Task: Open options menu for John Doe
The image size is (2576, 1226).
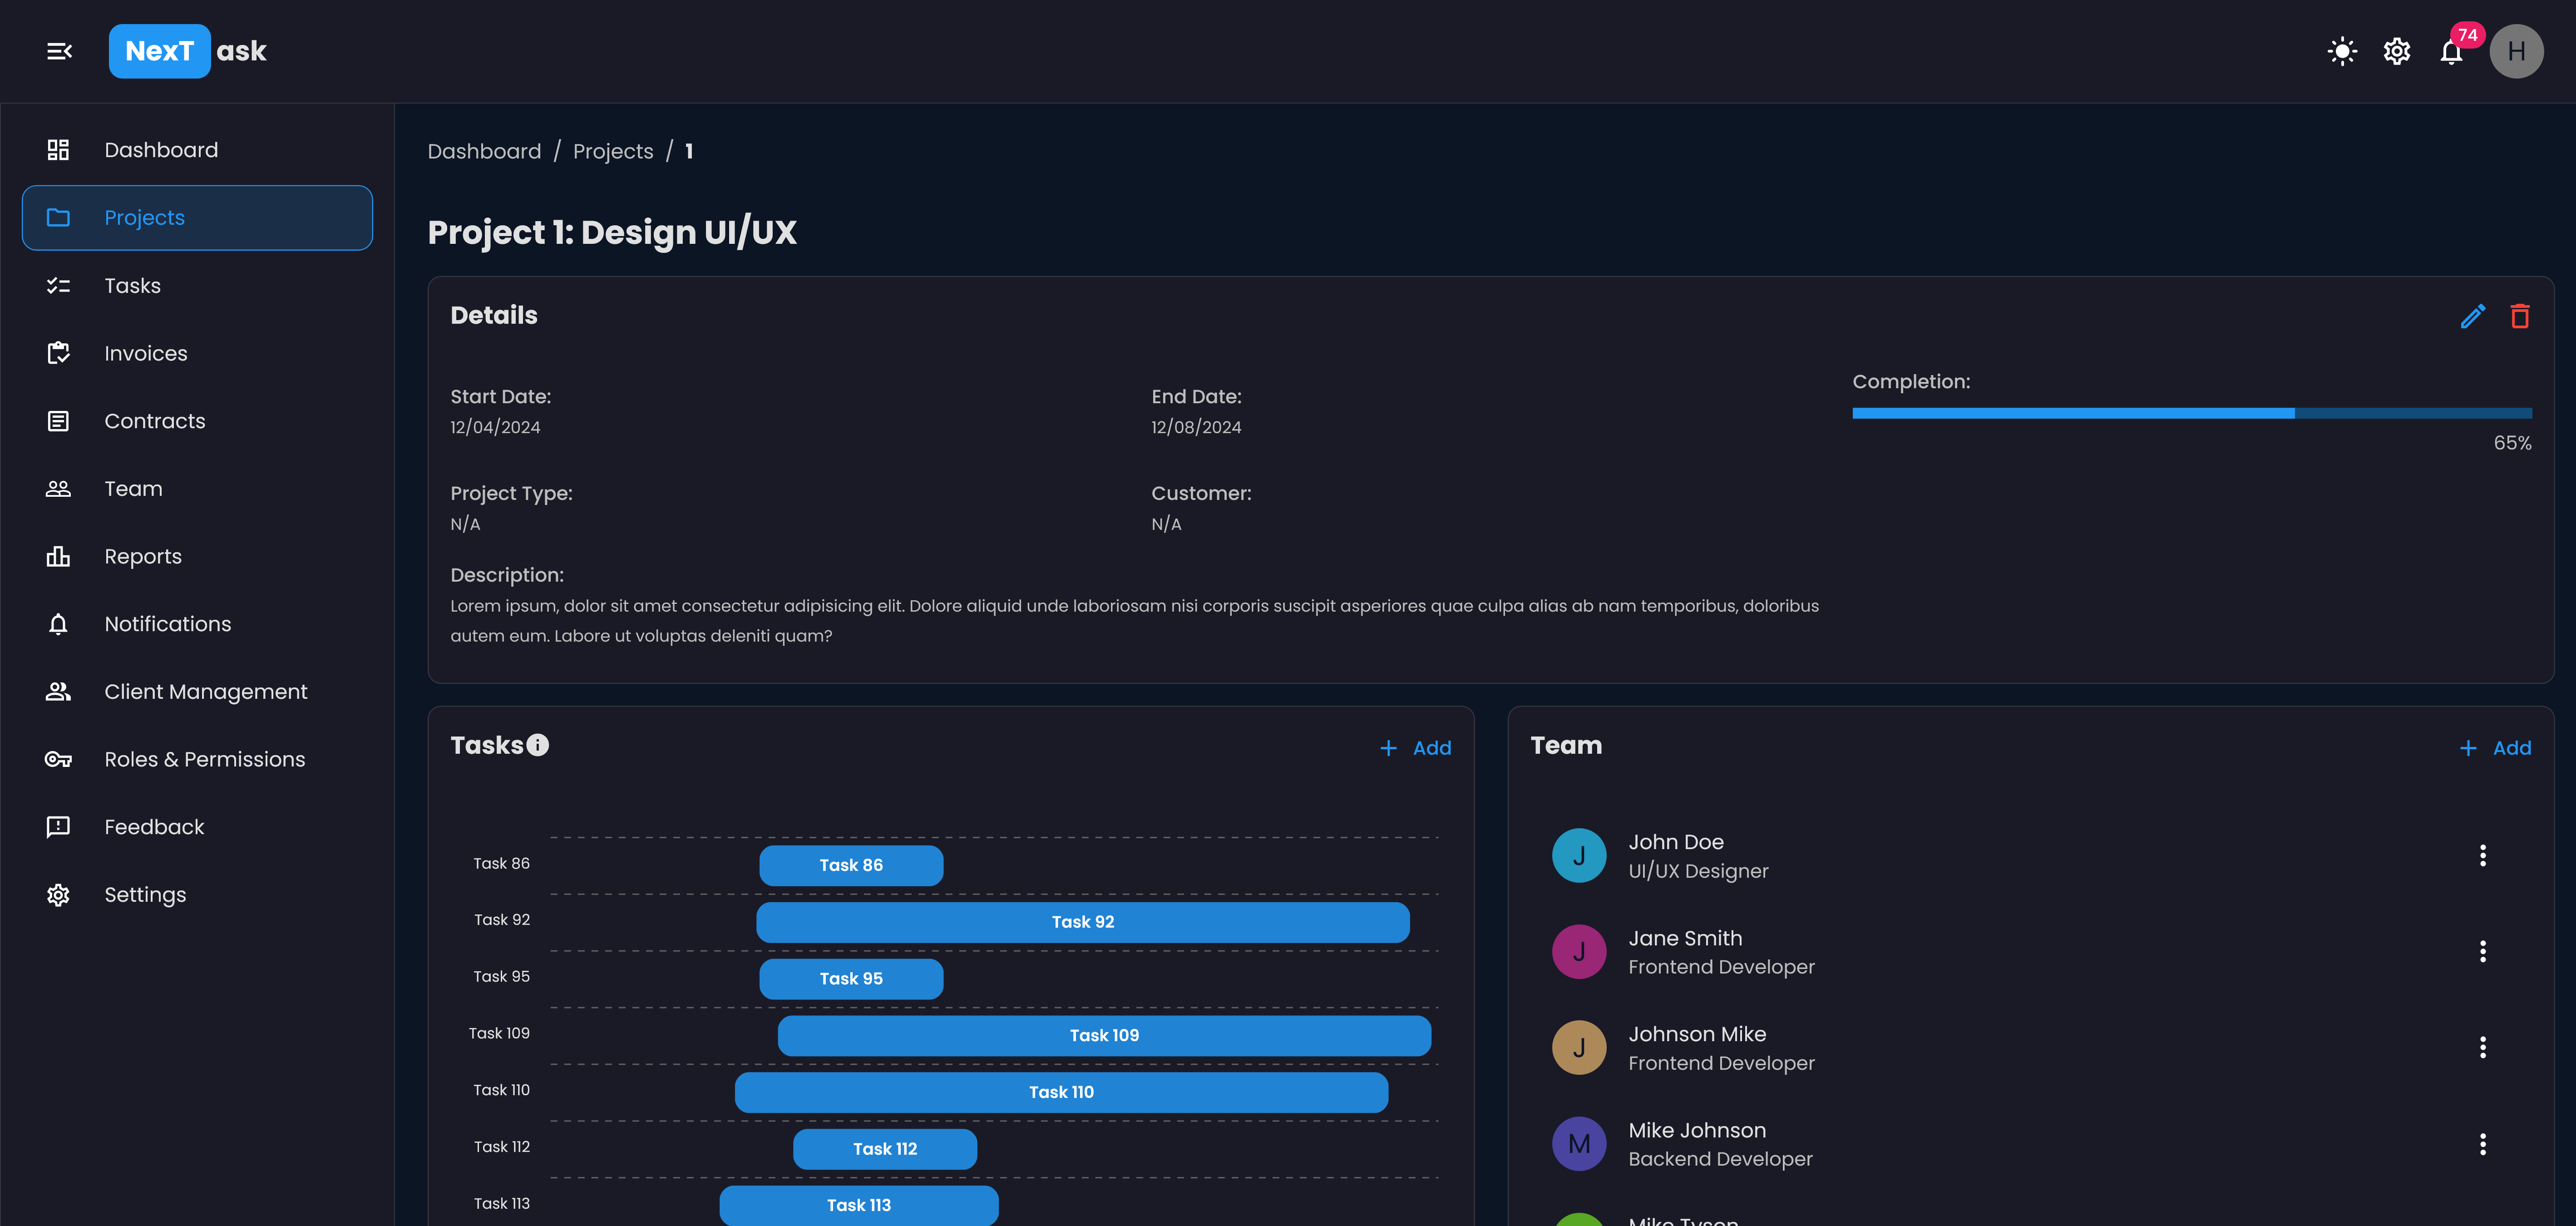Action: click(x=2482, y=855)
